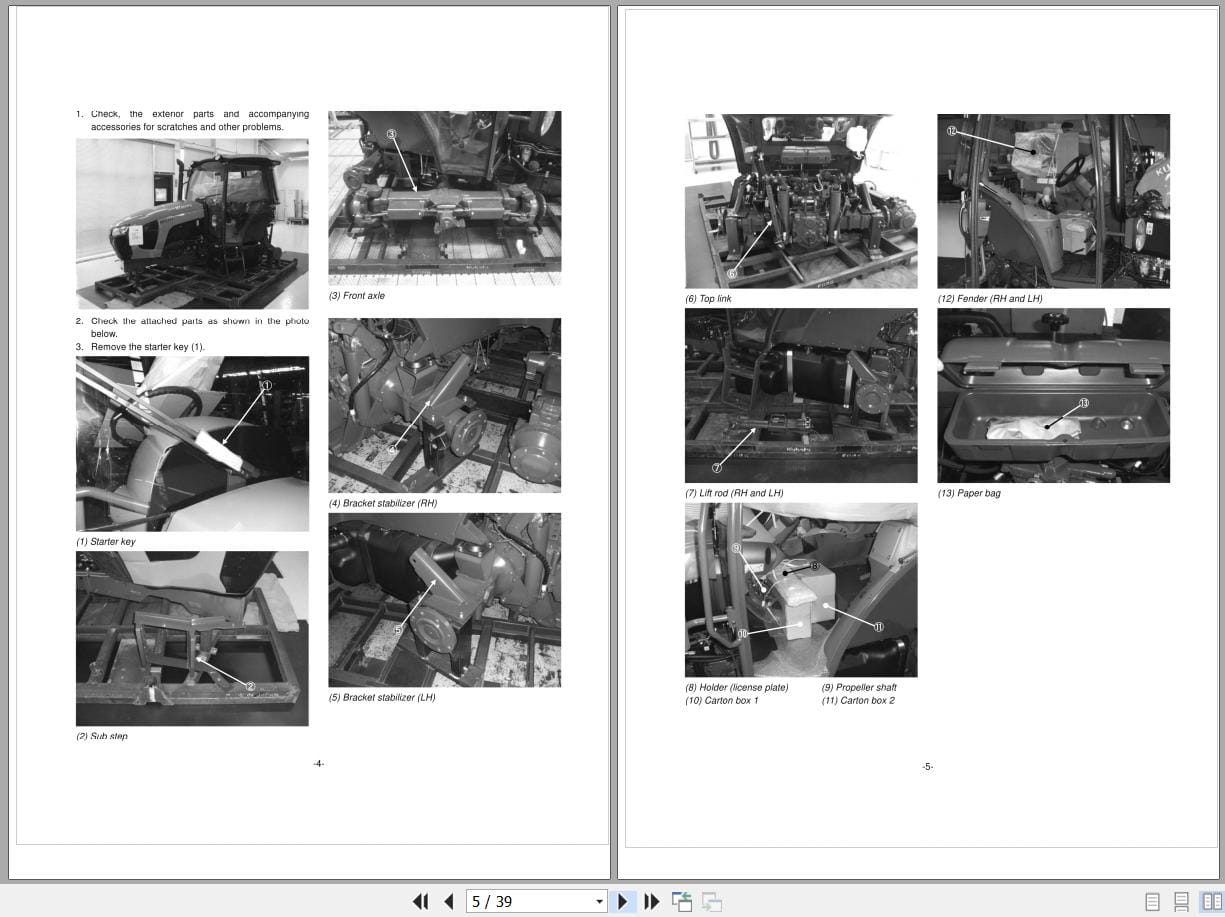Switch to continuous scrolling page view
Image resolution: width=1225 pixels, height=917 pixels.
[1181, 902]
